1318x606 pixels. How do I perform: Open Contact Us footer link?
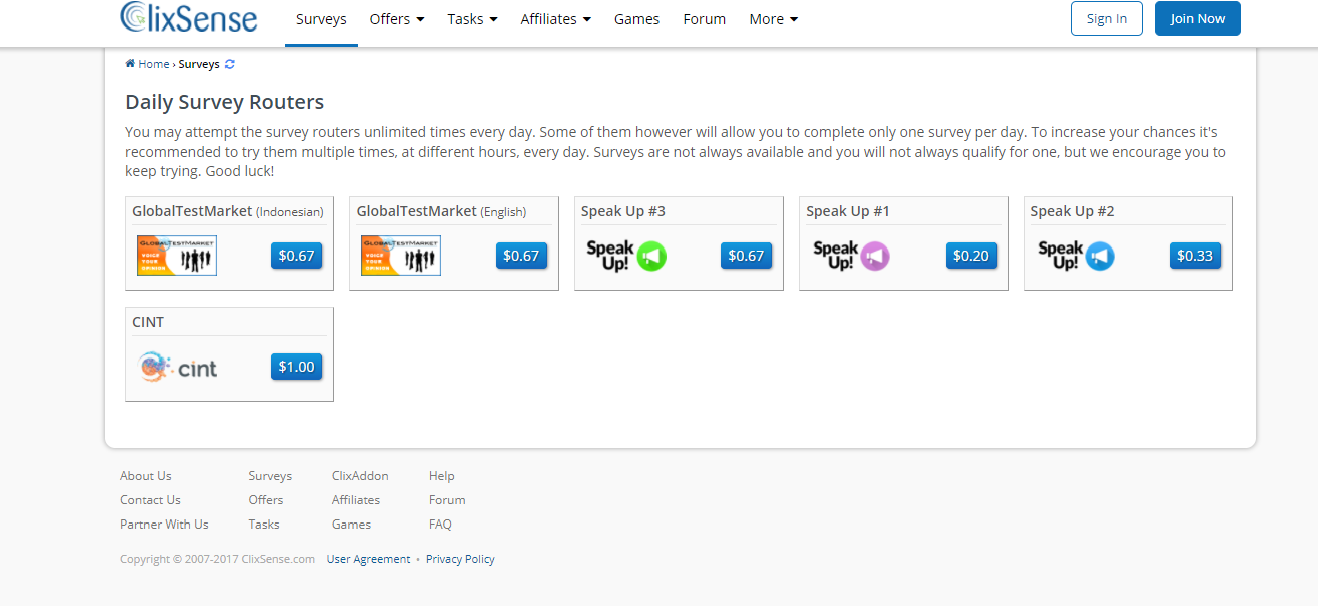[x=150, y=500]
